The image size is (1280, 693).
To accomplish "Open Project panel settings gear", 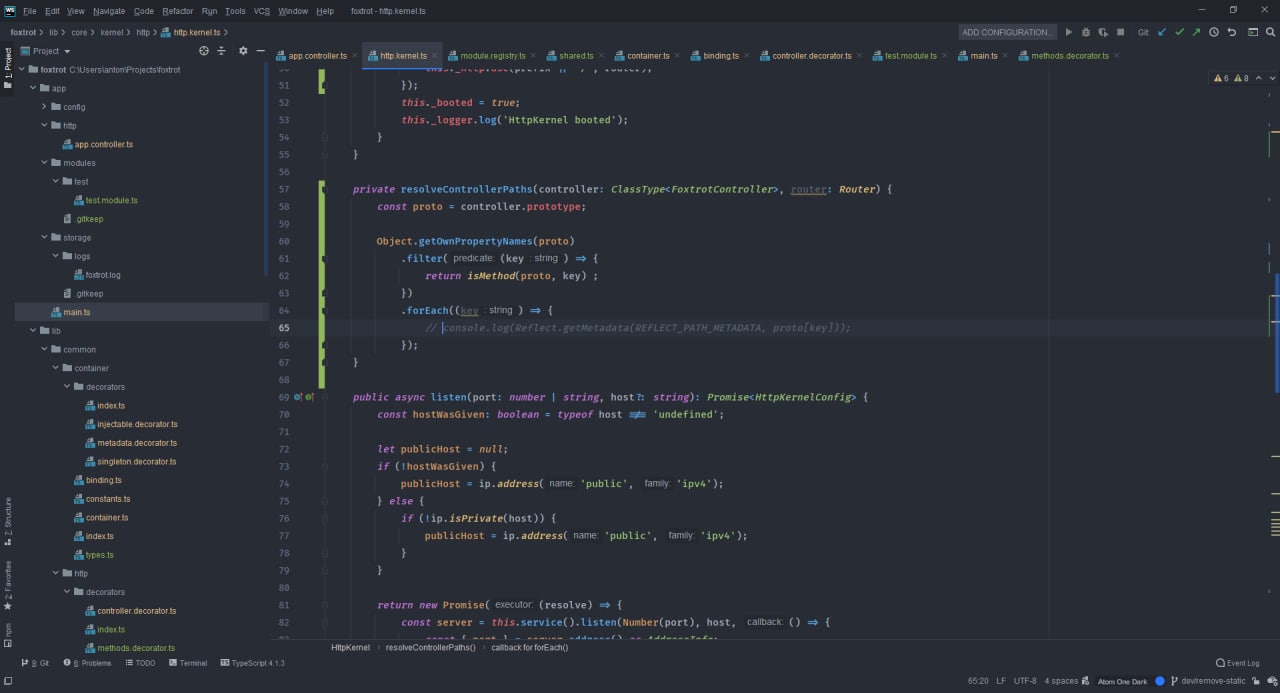I will coord(242,51).
